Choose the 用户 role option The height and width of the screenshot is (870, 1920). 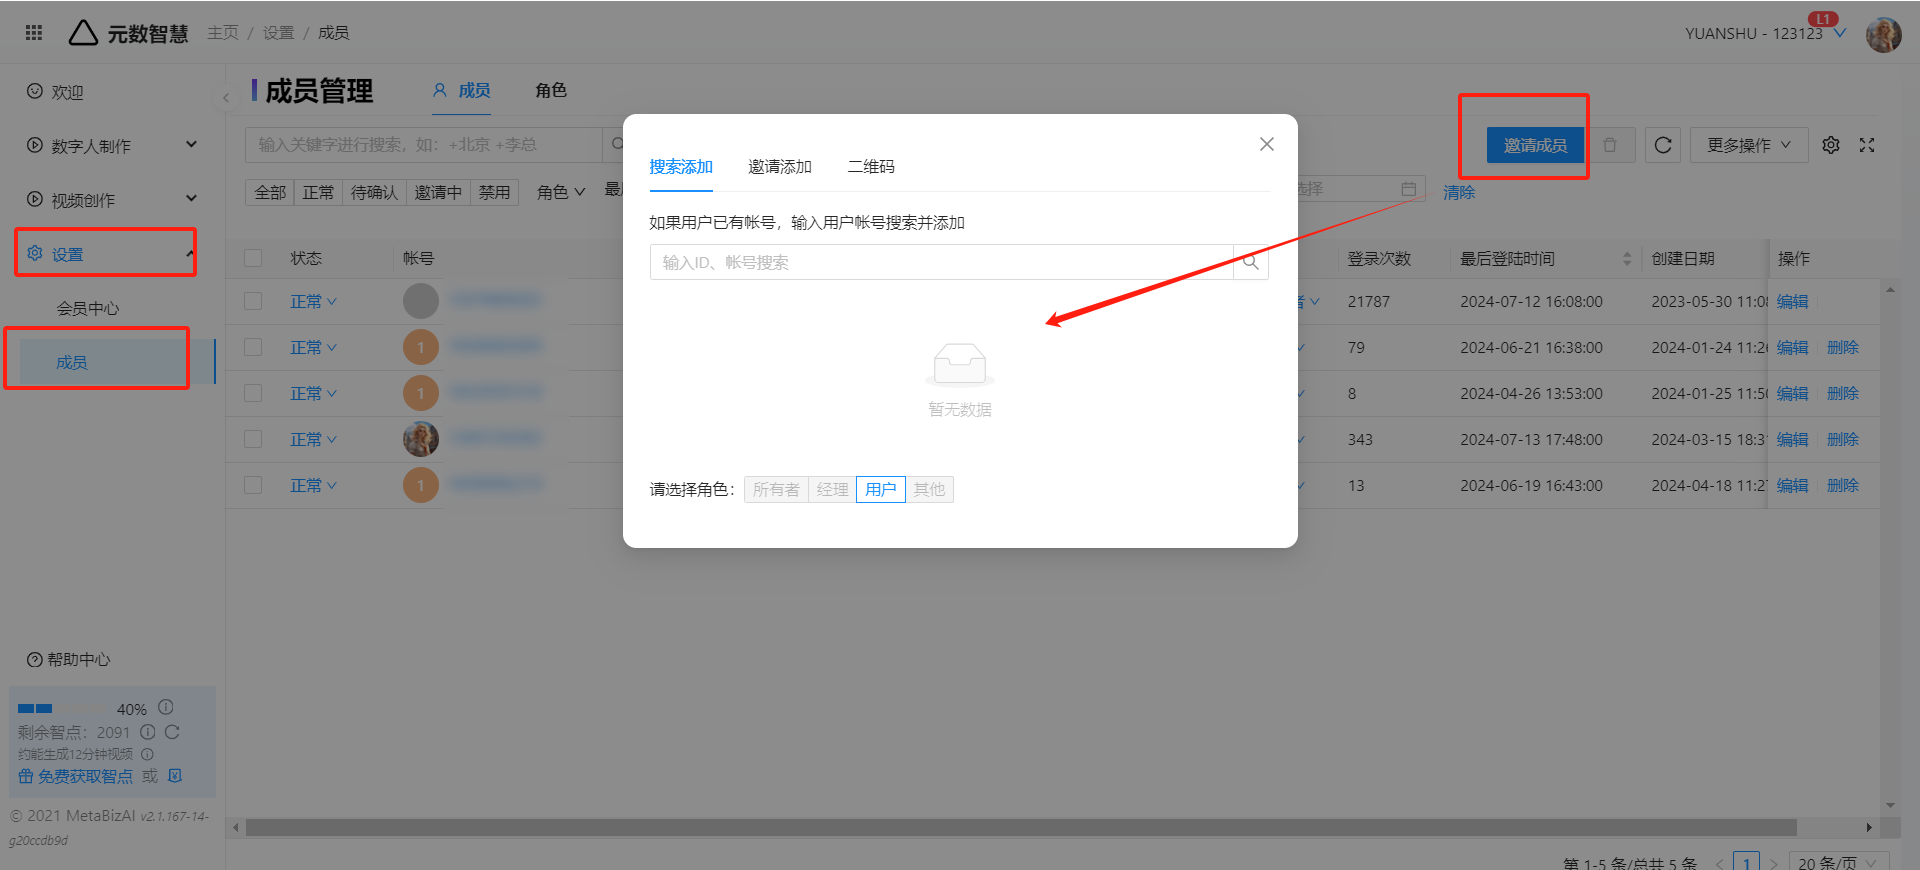point(880,489)
